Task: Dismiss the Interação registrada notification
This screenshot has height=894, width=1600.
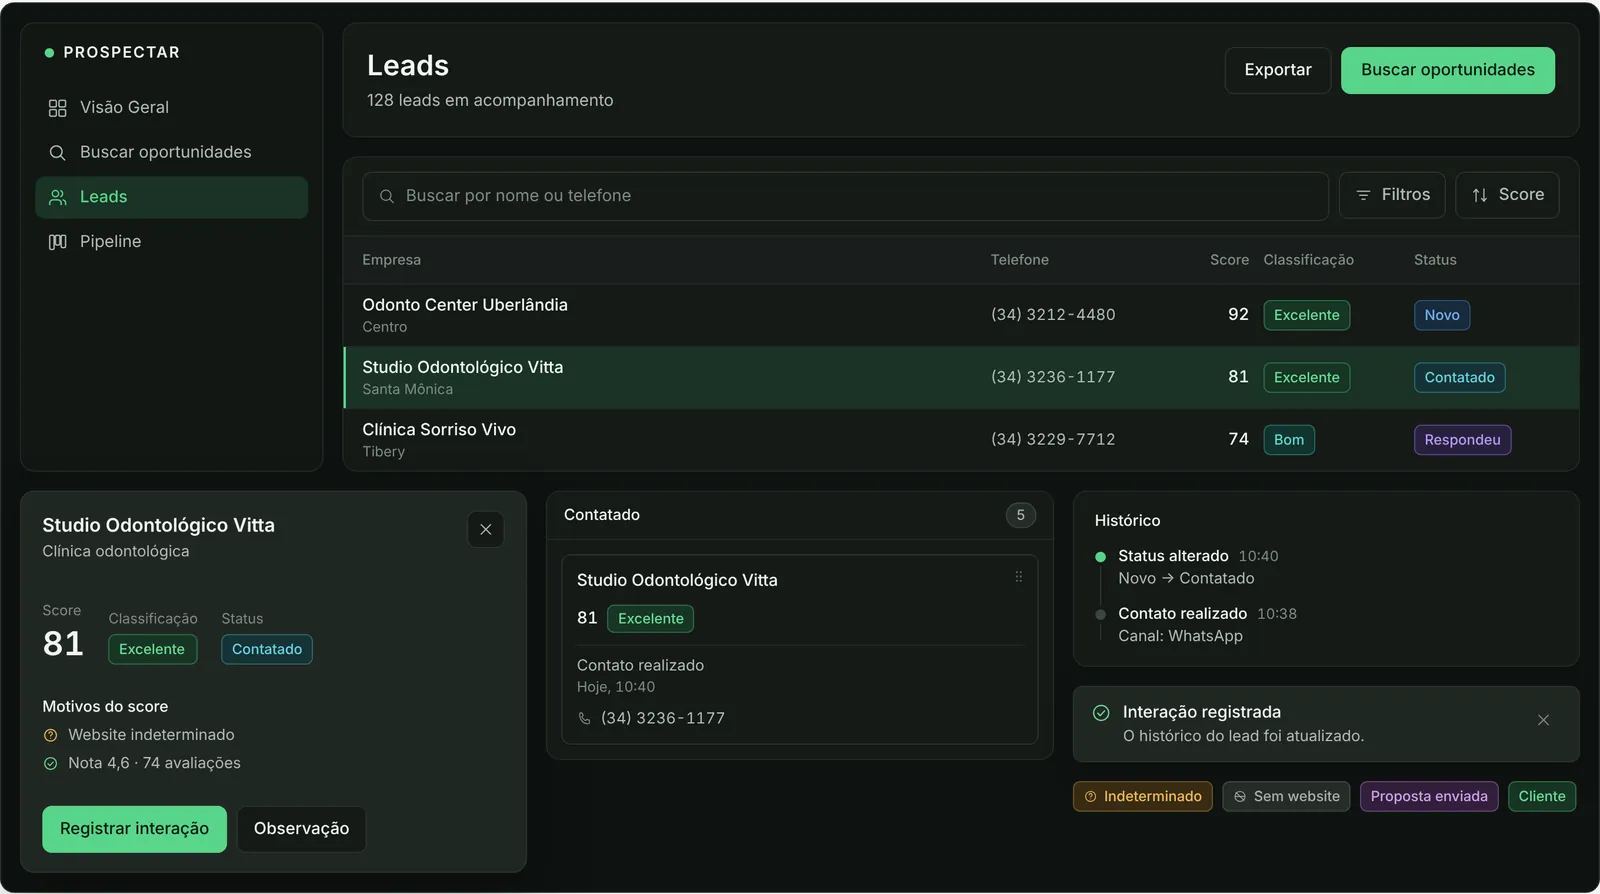Action: [1543, 720]
